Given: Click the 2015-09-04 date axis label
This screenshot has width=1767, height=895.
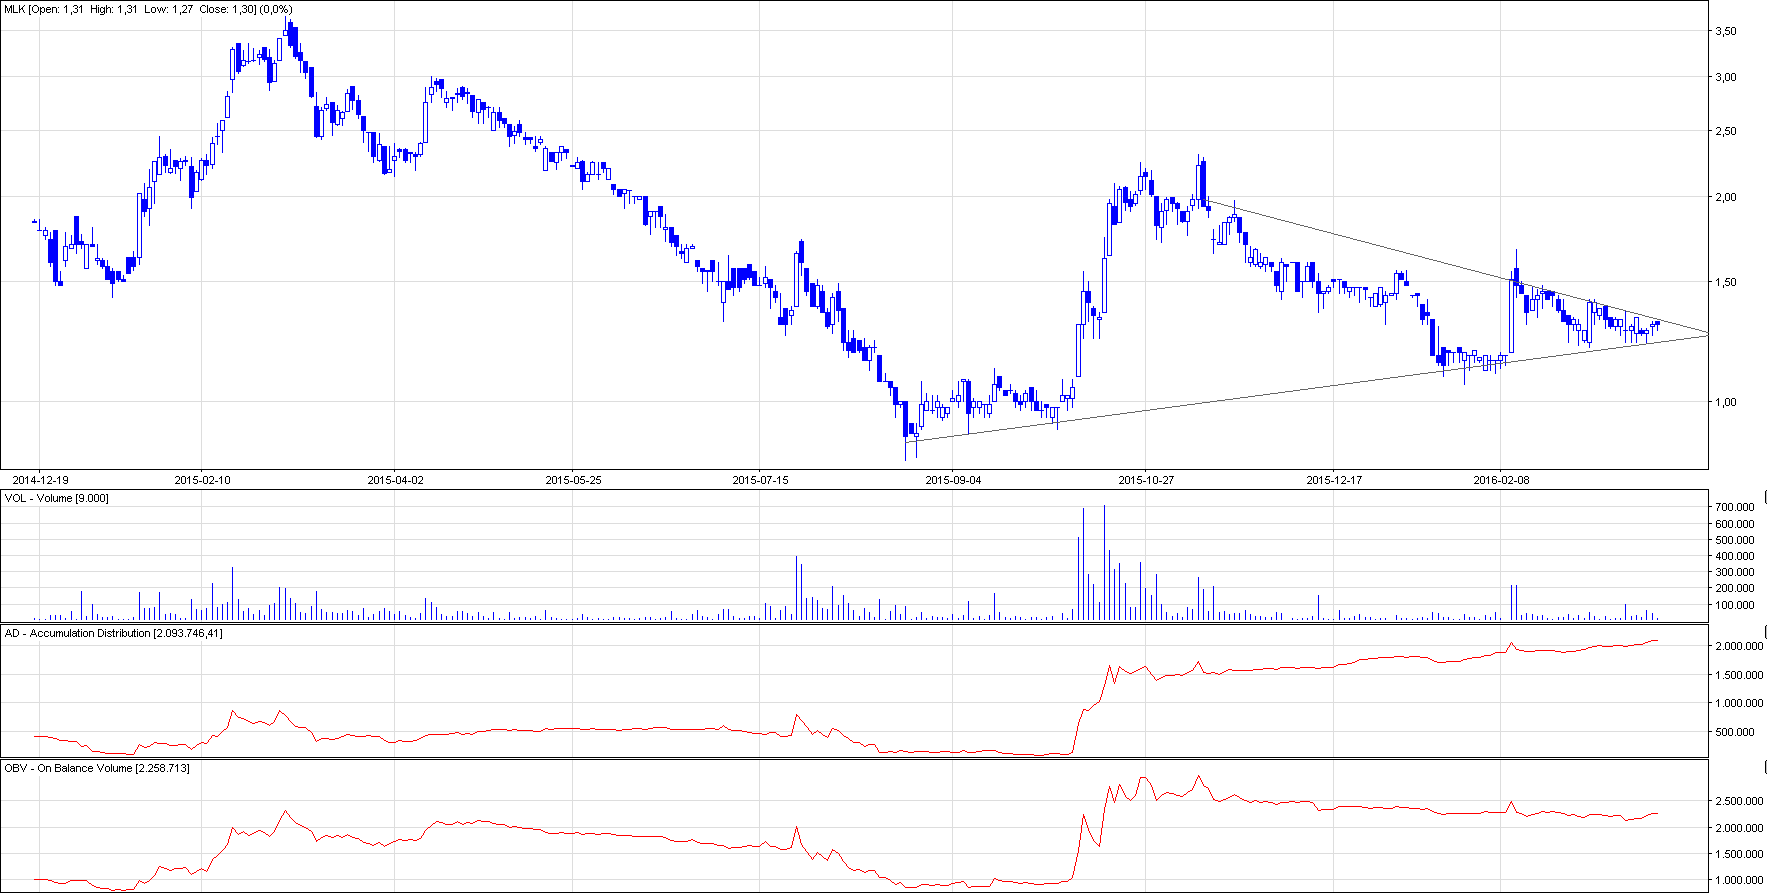Looking at the screenshot, I should point(953,480).
